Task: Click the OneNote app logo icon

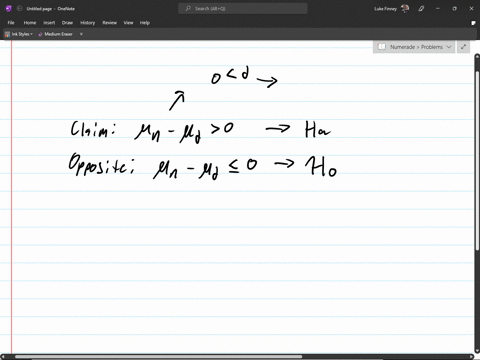Action: coord(9,9)
